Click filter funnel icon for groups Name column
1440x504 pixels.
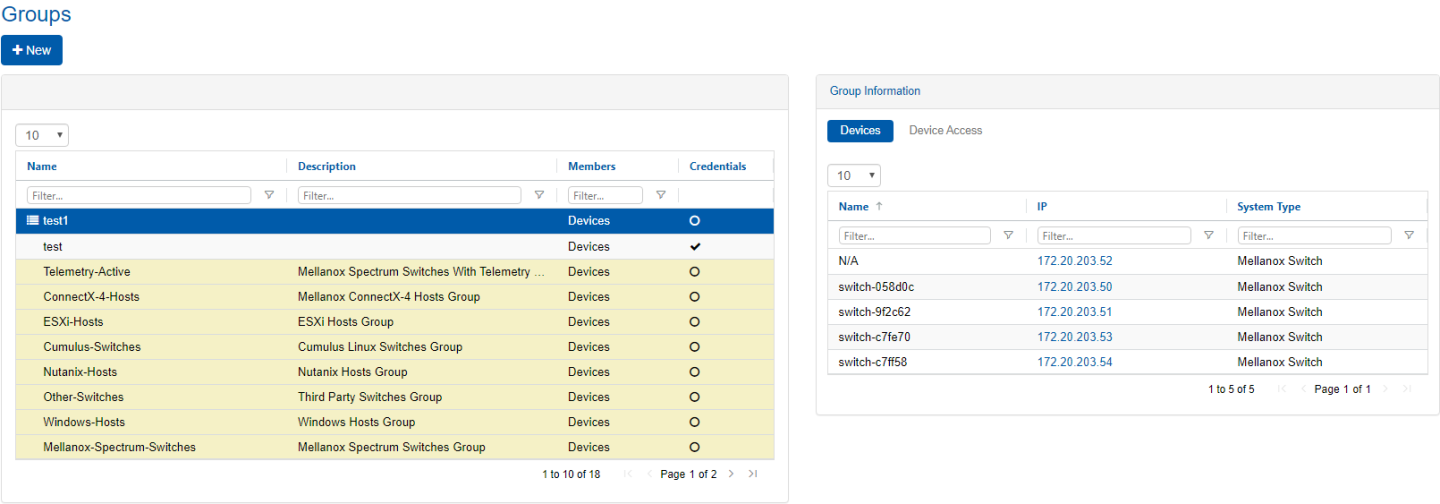[x=269, y=196]
